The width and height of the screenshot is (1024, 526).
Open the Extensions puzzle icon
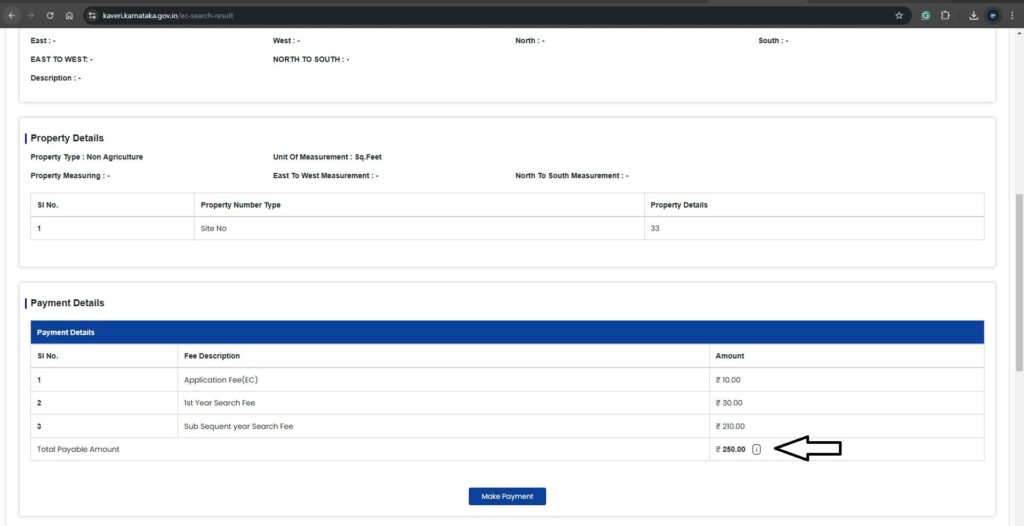coord(945,16)
